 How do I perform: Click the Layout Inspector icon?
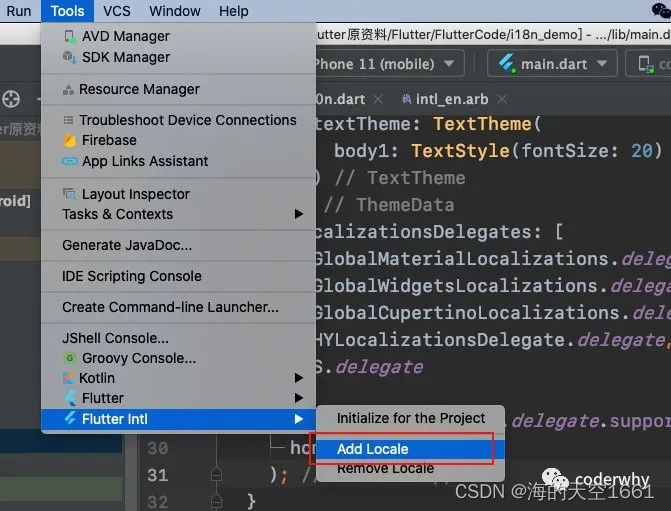pyautogui.click(x=69, y=194)
